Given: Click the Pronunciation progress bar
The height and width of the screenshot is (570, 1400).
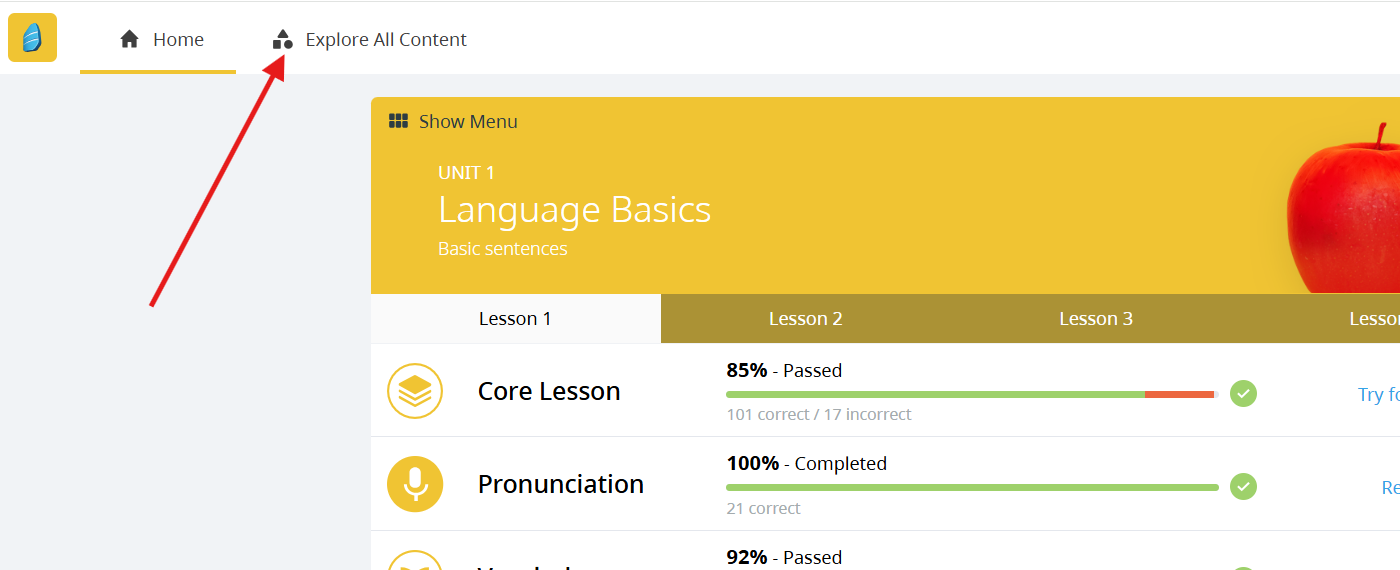Looking at the screenshot, I should point(973,487).
